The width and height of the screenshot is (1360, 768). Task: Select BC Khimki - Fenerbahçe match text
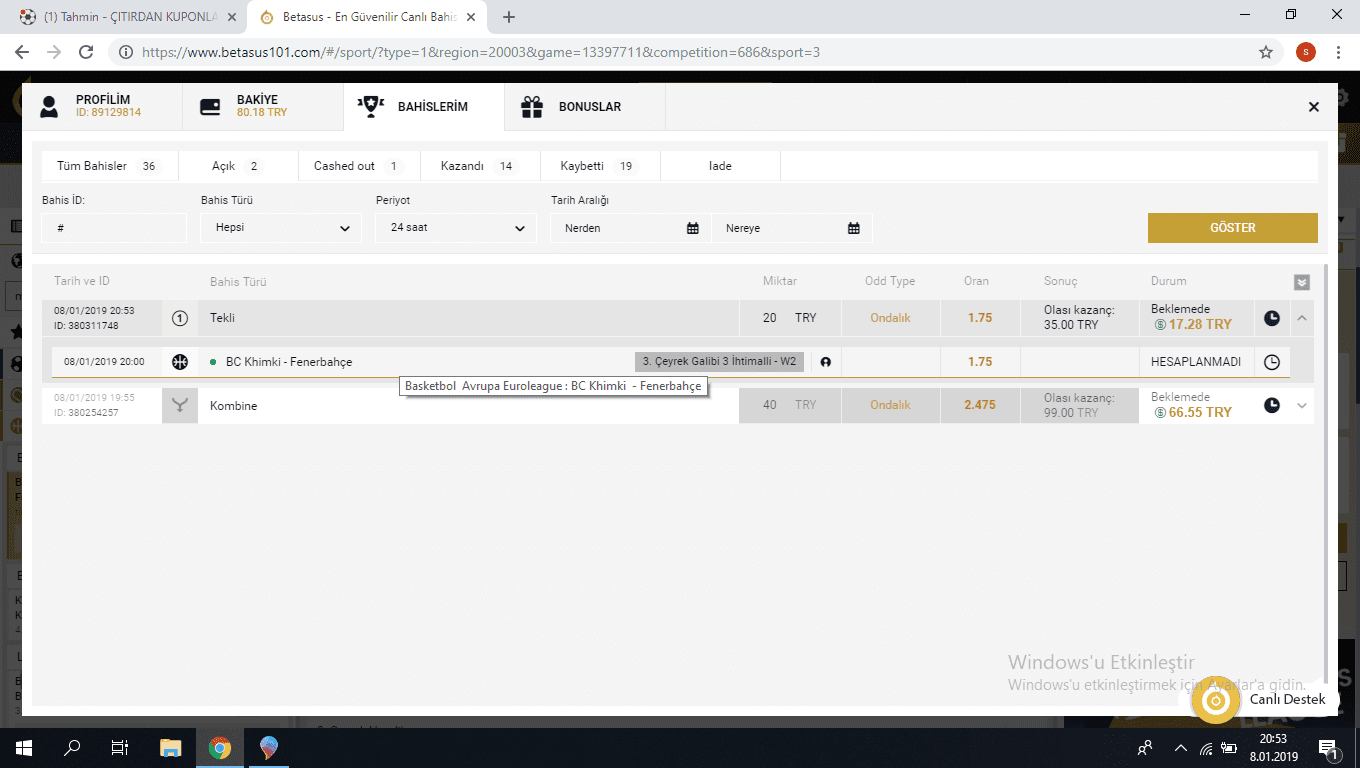point(289,362)
